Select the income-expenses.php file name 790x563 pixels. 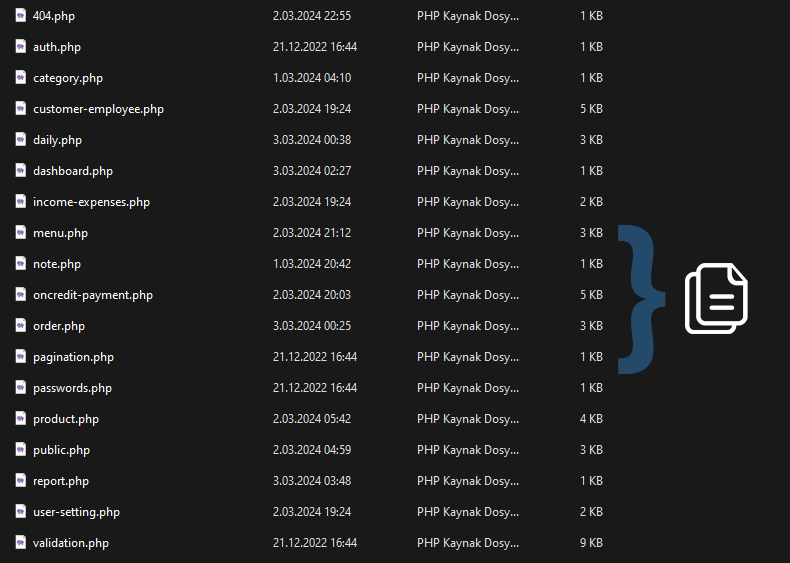91,202
